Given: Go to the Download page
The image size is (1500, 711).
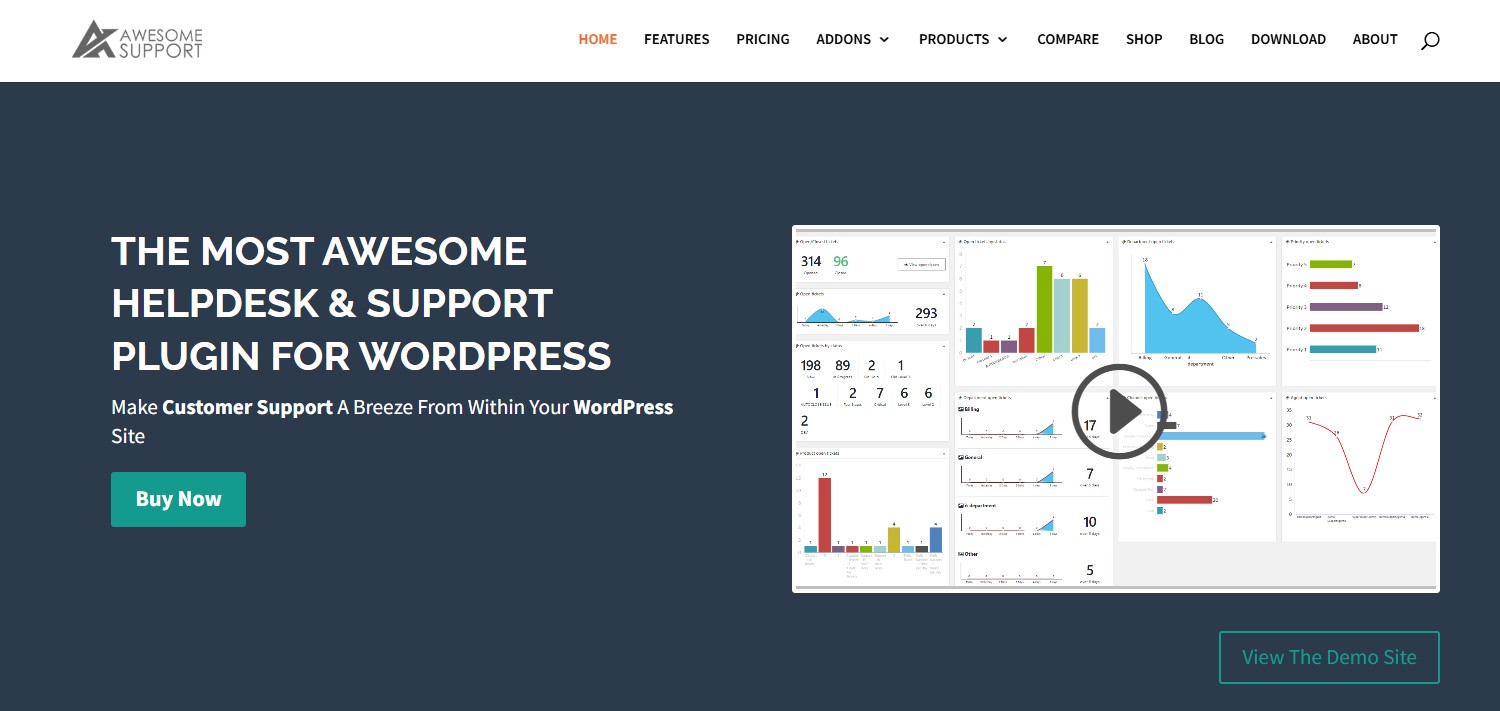Looking at the screenshot, I should 1288,39.
